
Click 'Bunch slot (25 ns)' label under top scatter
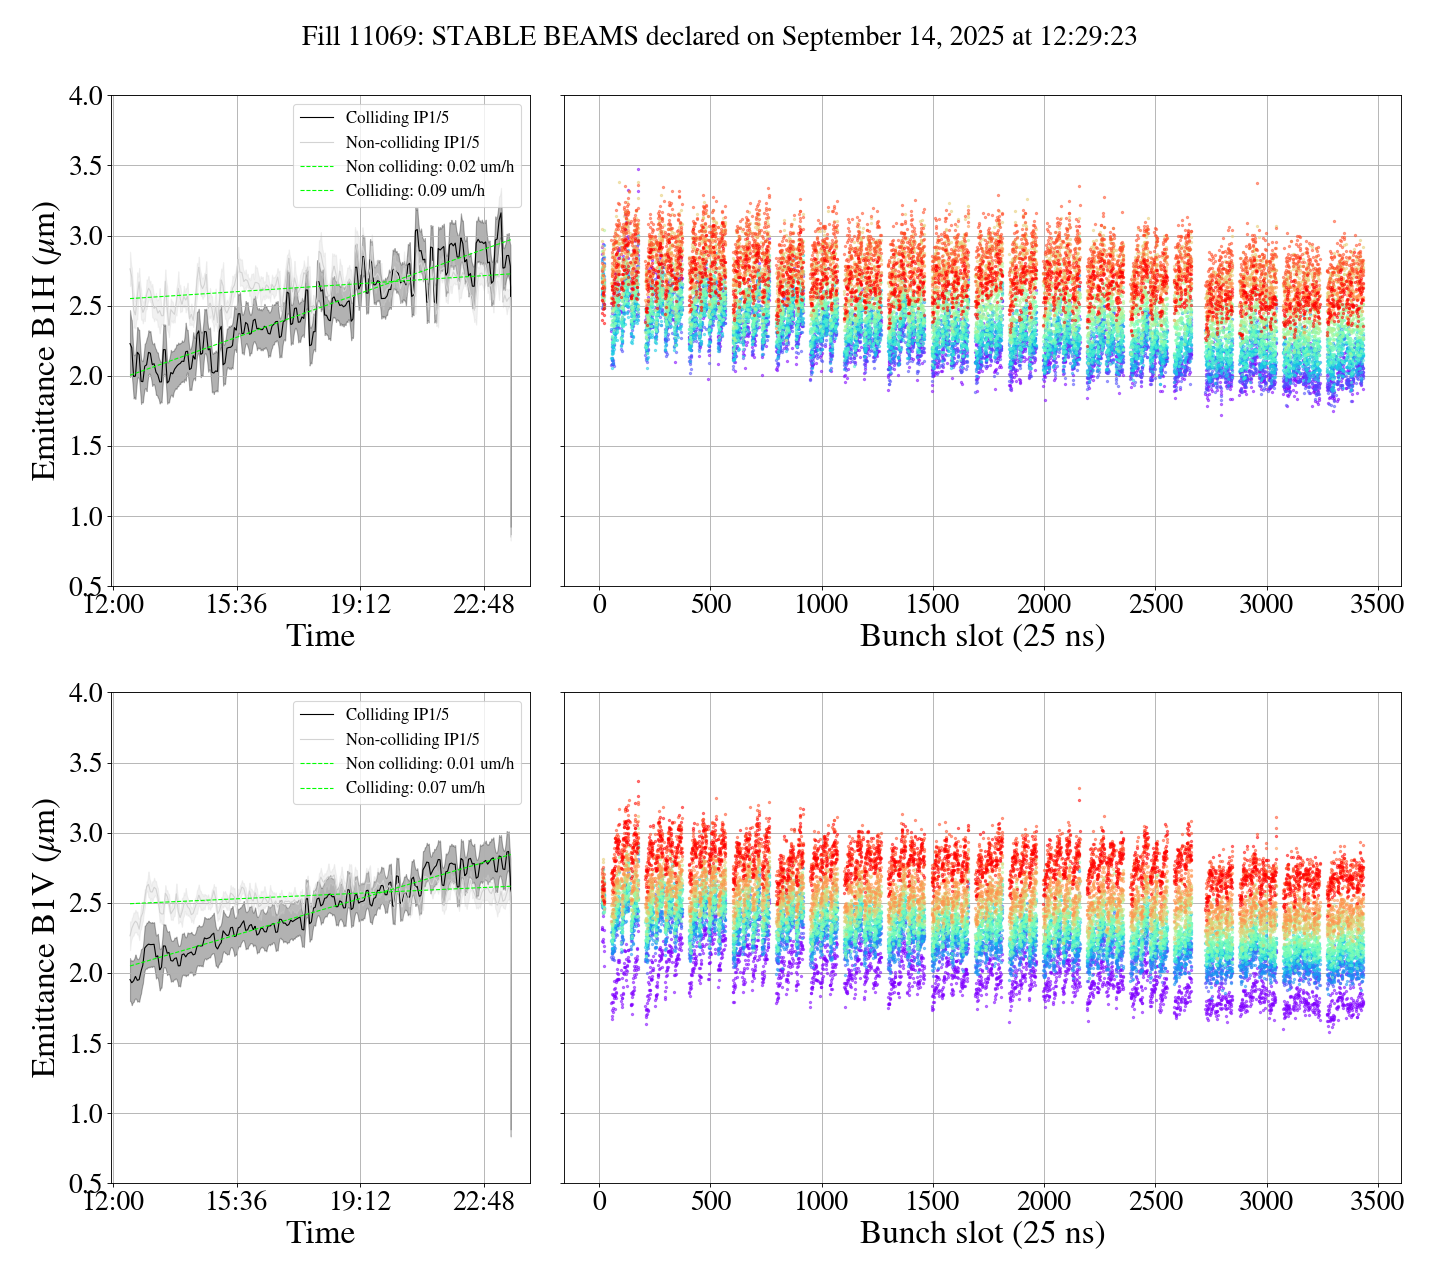point(982,636)
